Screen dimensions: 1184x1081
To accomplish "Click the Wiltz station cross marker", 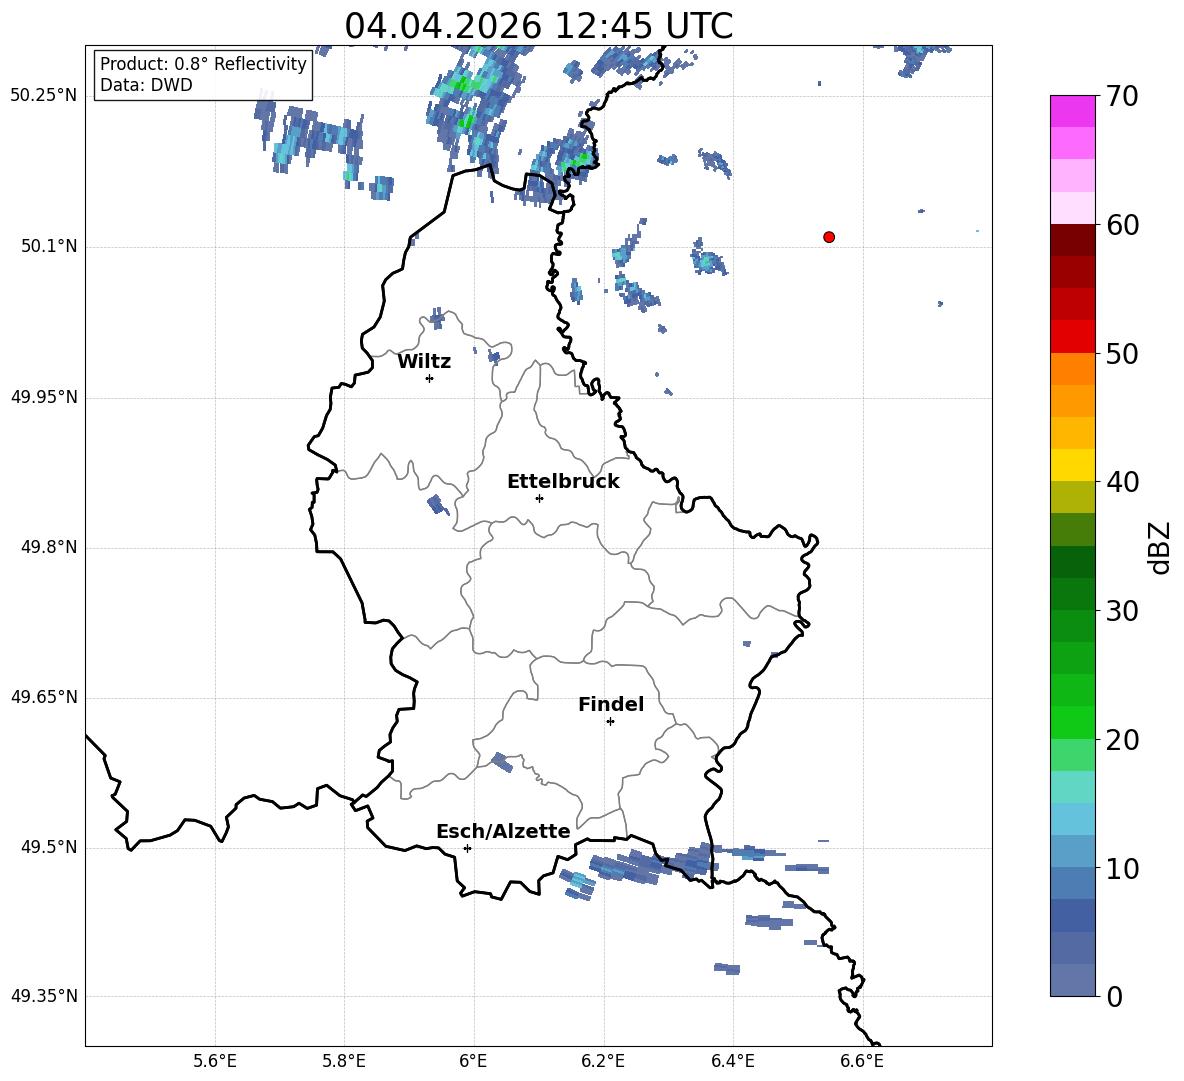I will click(x=430, y=378).
